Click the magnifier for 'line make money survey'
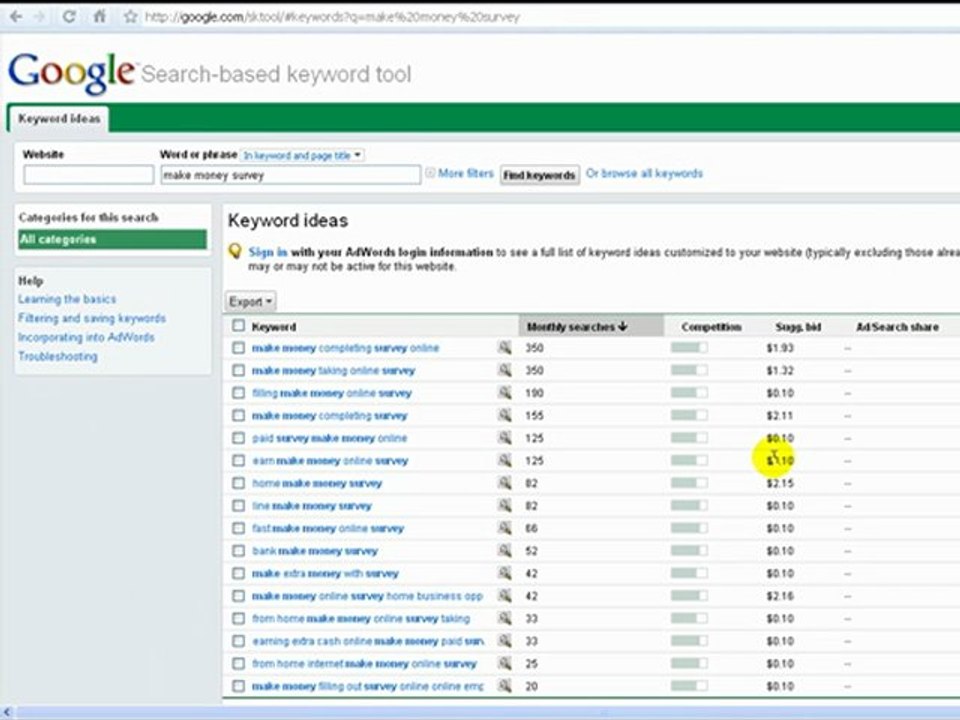960x720 pixels. click(504, 506)
